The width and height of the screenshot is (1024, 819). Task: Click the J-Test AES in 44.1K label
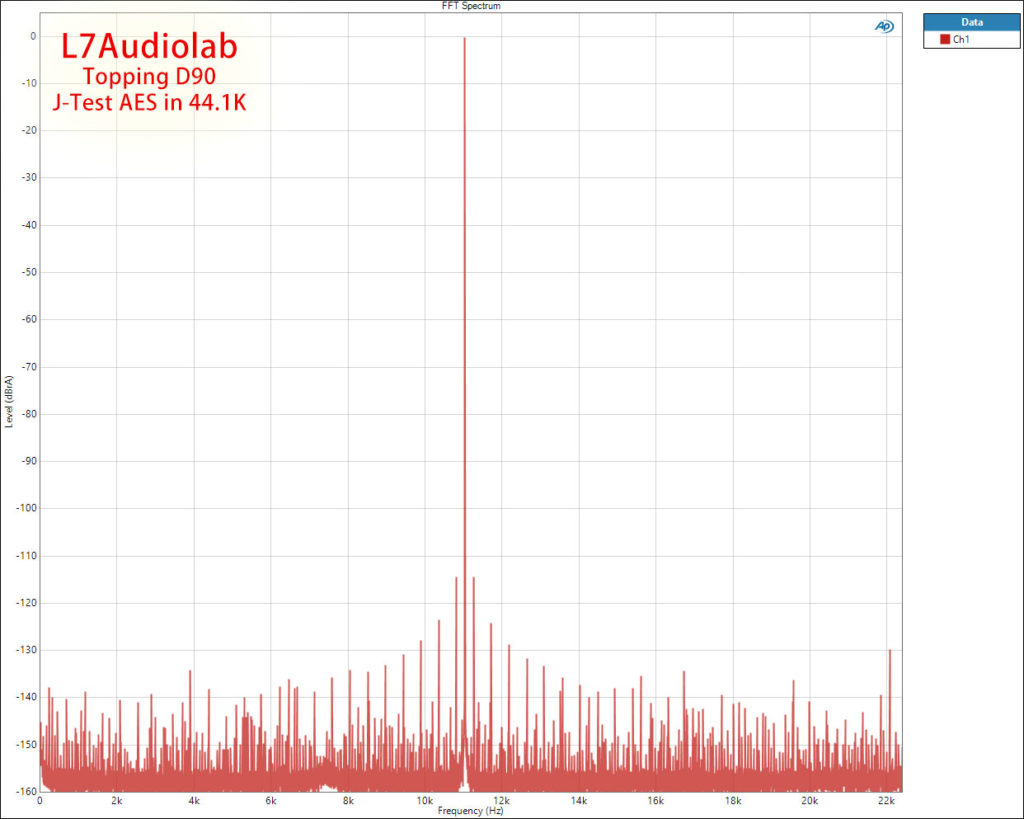pyautogui.click(x=151, y=103)
